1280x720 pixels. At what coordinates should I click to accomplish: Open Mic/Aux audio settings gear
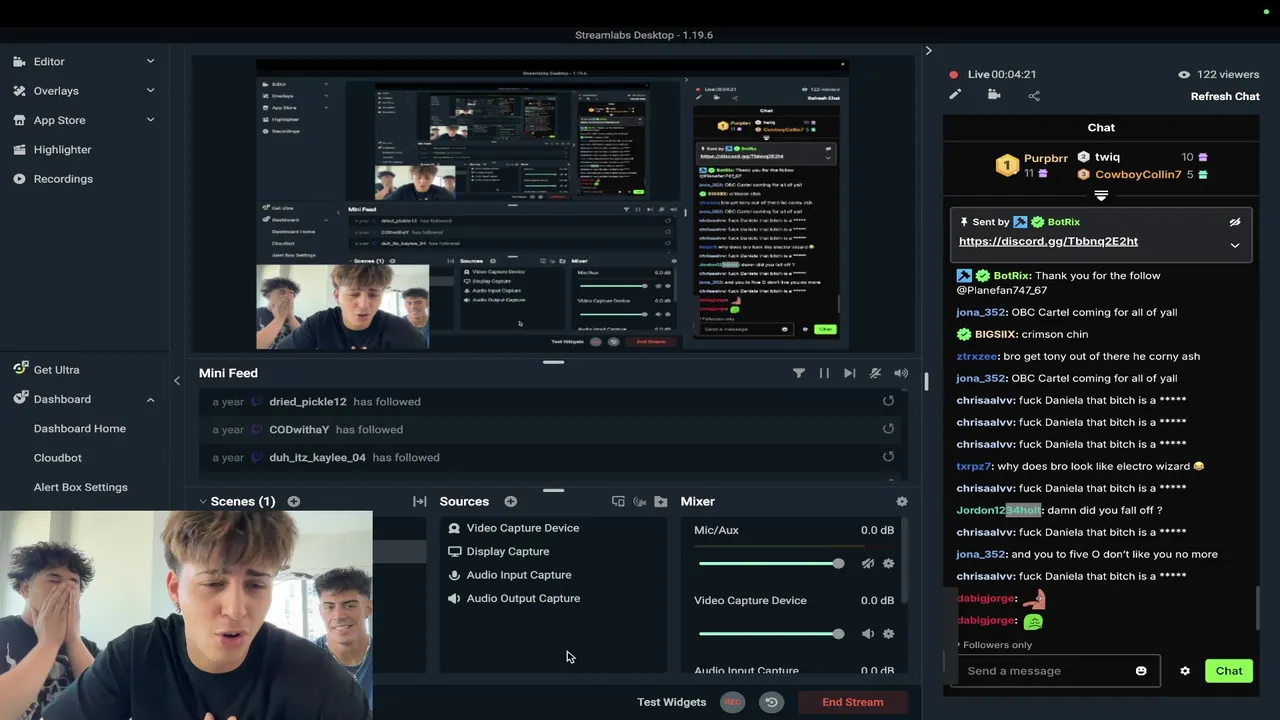coord(888,563)
